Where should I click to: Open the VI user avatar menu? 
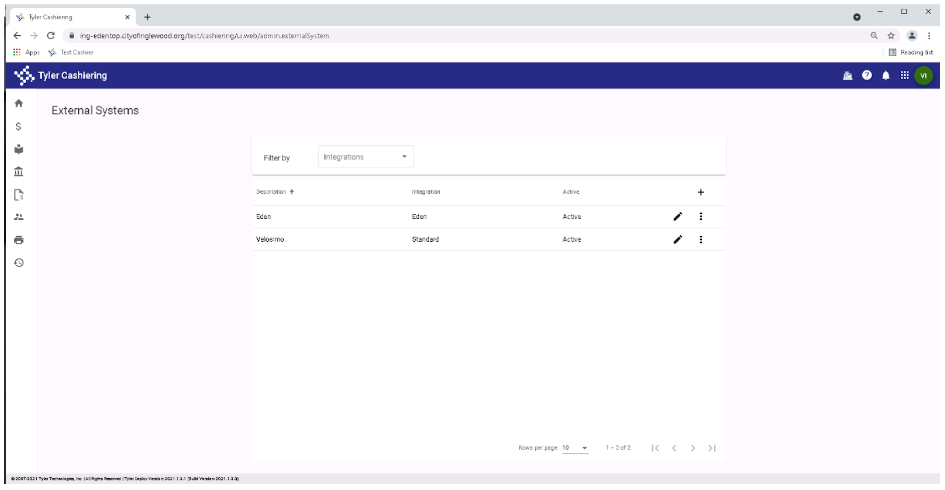click(923, 75)
